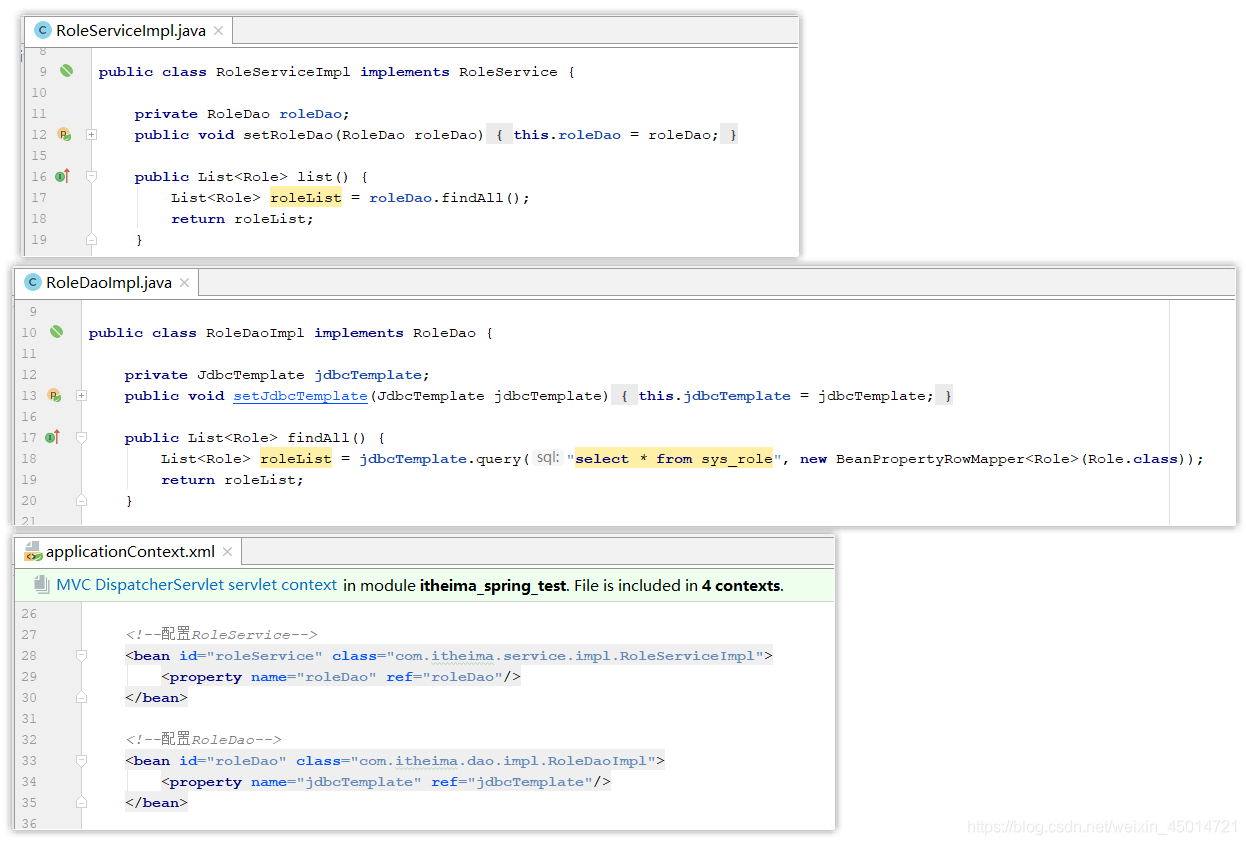Click "return roleList;" in RoleServiceImpl

[242, 219]
